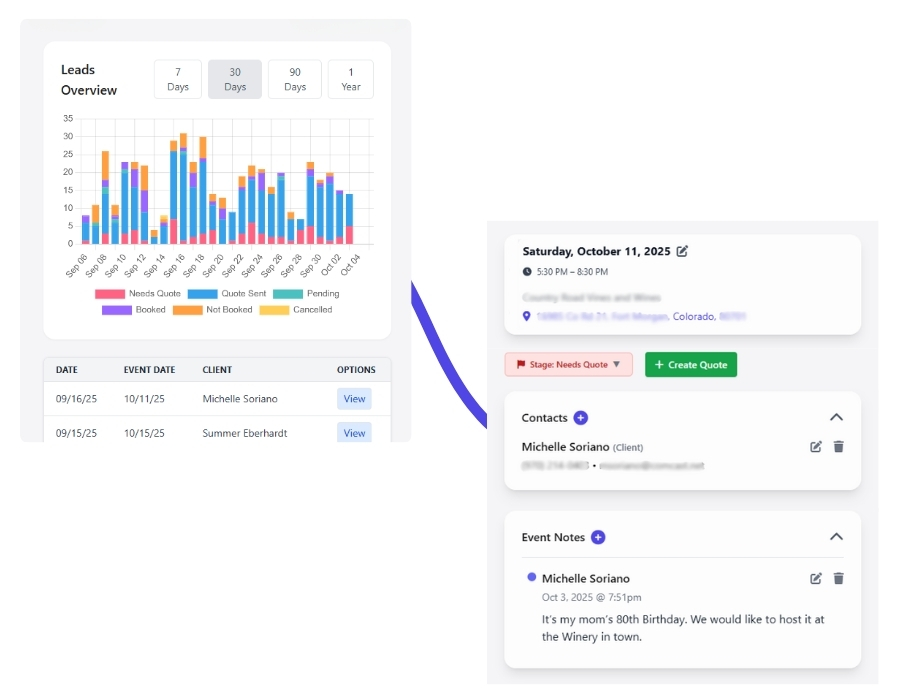Screen dimensions: 900x700
Task: Collapse the Event Notes section
Action: (836, 537)
